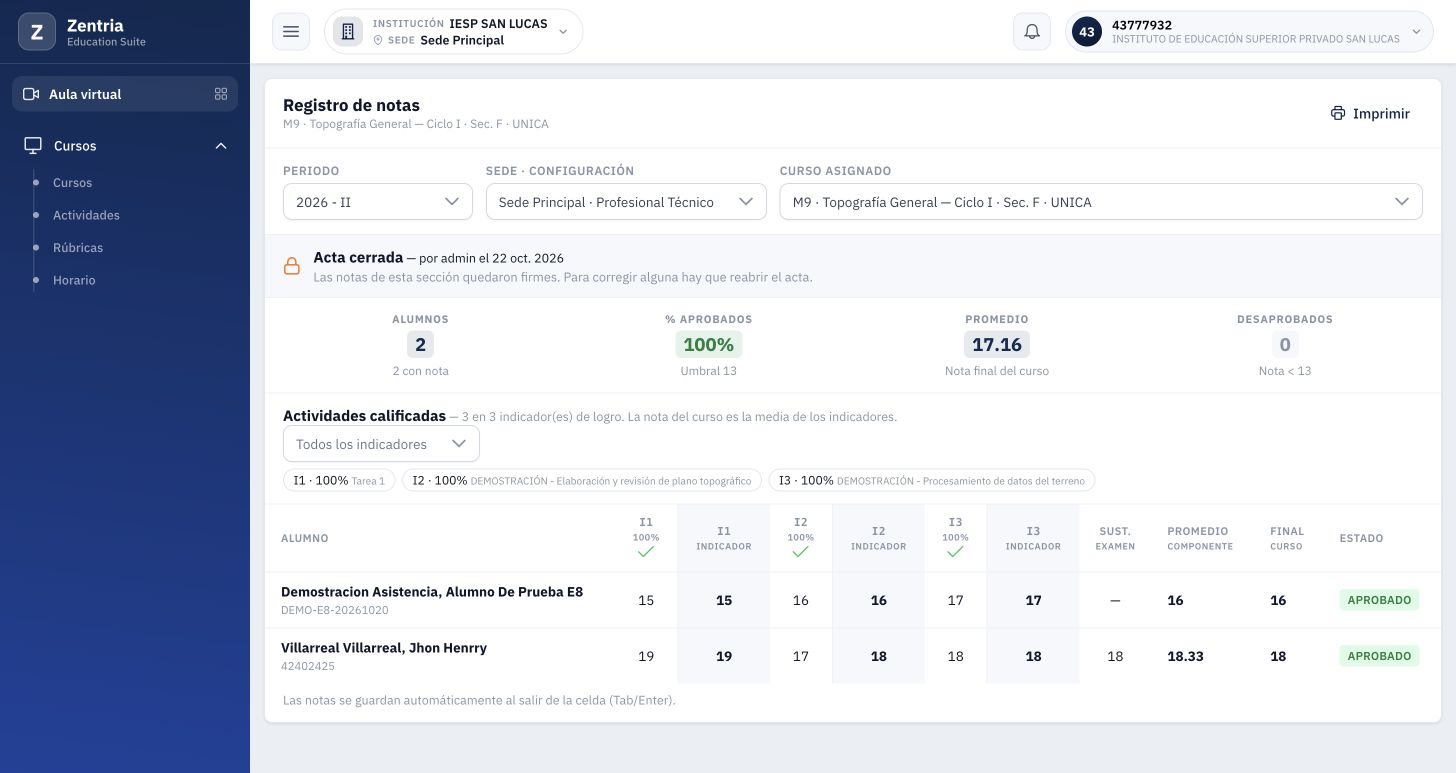1456x773 pixels.
Task: Click the Aula virtual grid icon
Action: [x=221, y=94]
